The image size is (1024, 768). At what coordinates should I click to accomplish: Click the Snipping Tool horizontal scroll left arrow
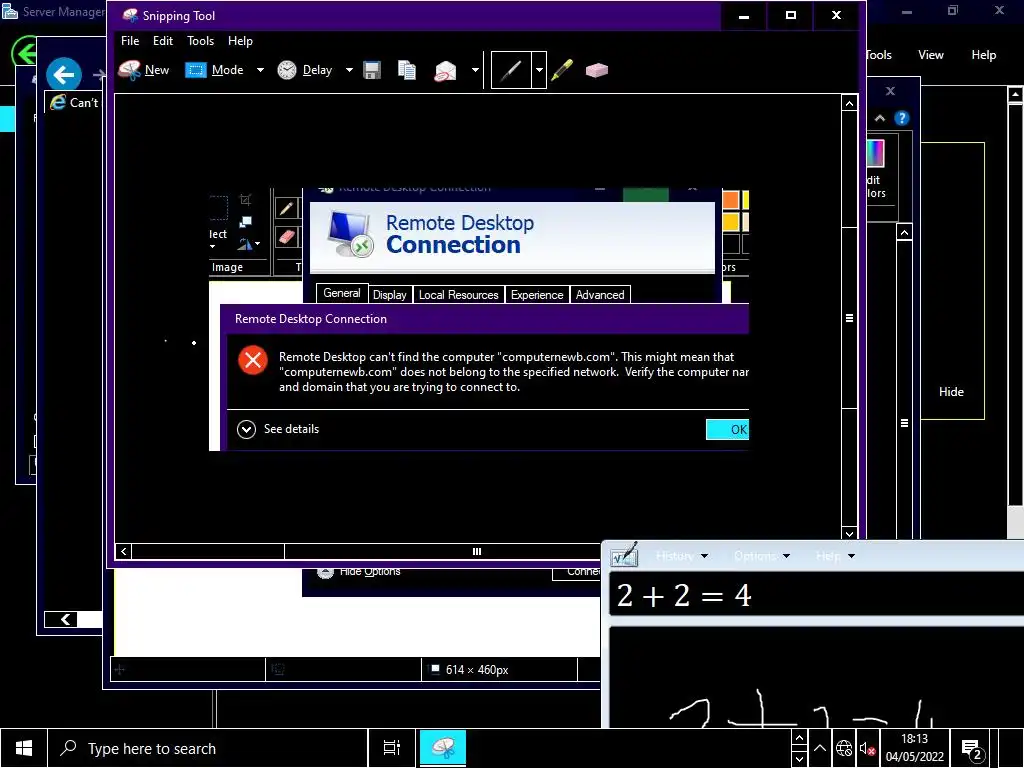point(123,551)
